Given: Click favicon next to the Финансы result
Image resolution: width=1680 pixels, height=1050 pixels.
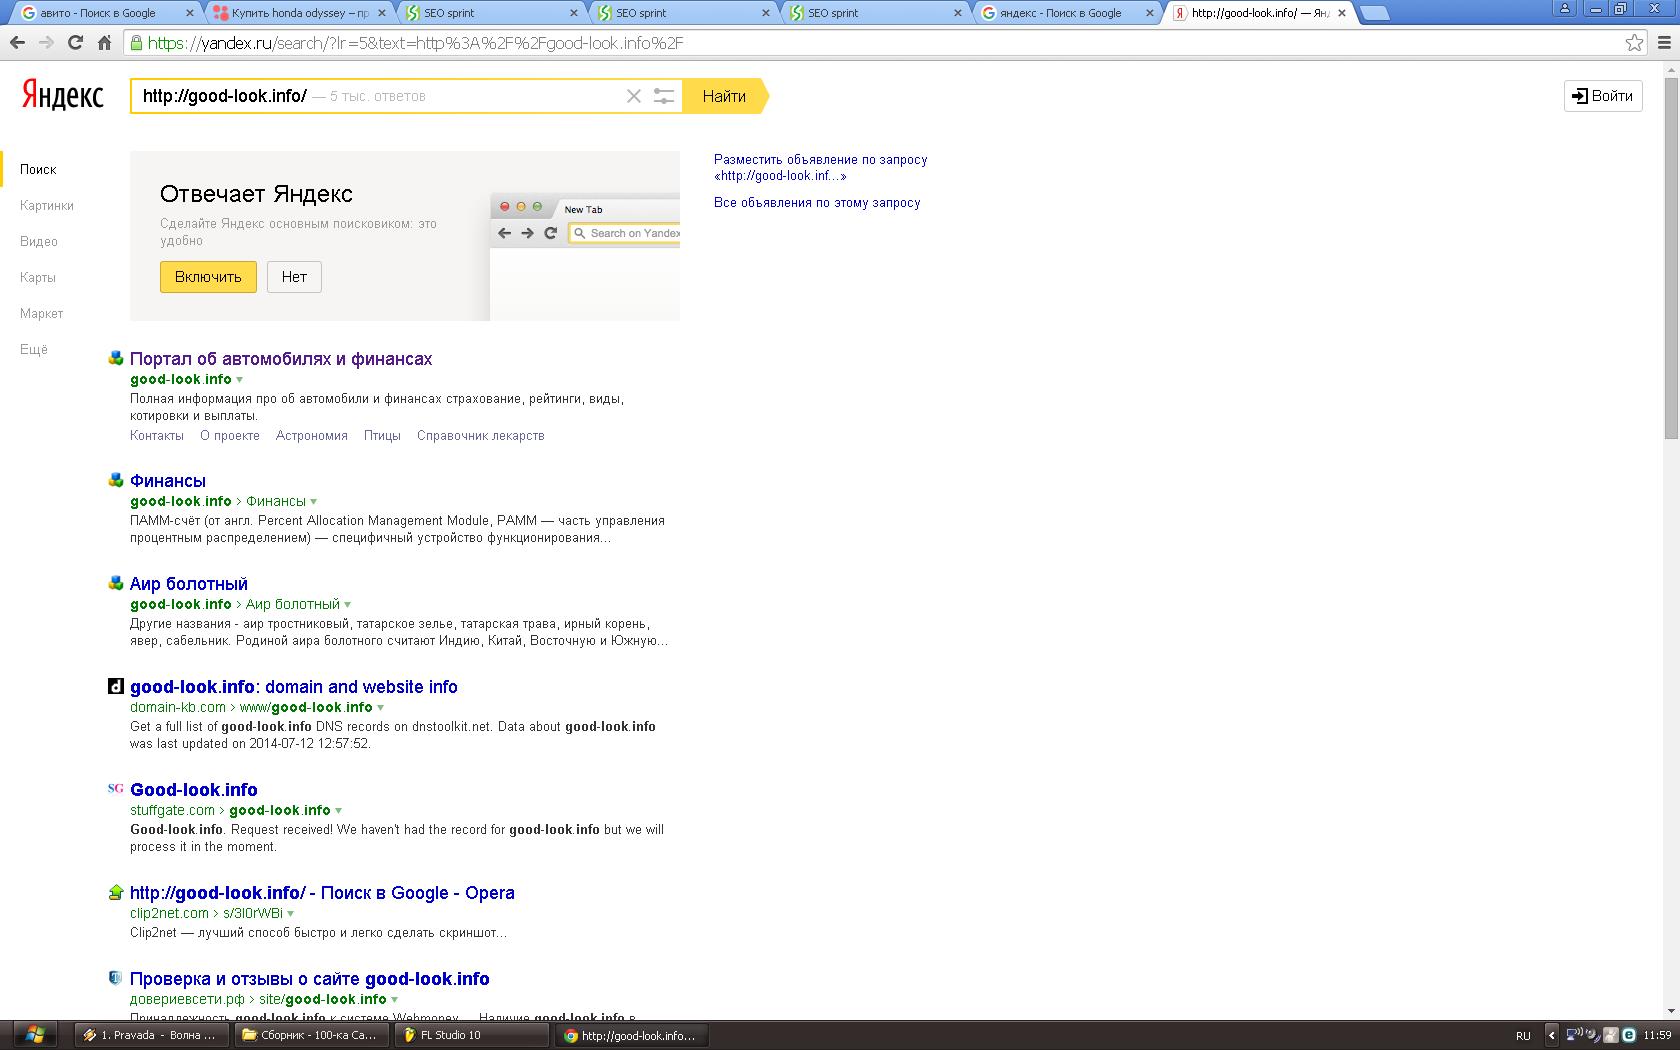Looking at the screenshot, I should coord(116,480).
